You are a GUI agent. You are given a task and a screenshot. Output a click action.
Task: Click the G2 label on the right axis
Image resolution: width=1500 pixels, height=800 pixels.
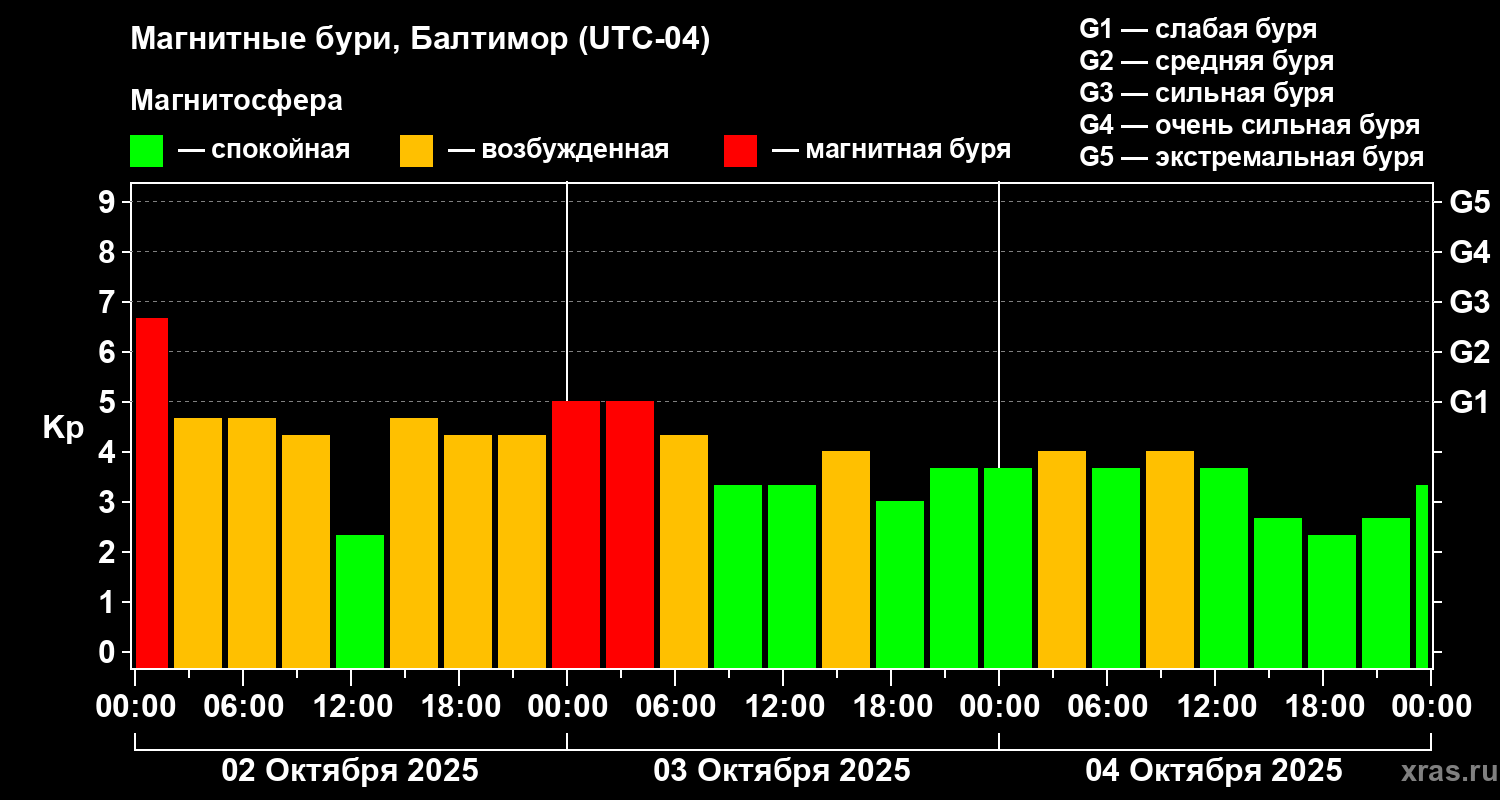coord(1469,352)
